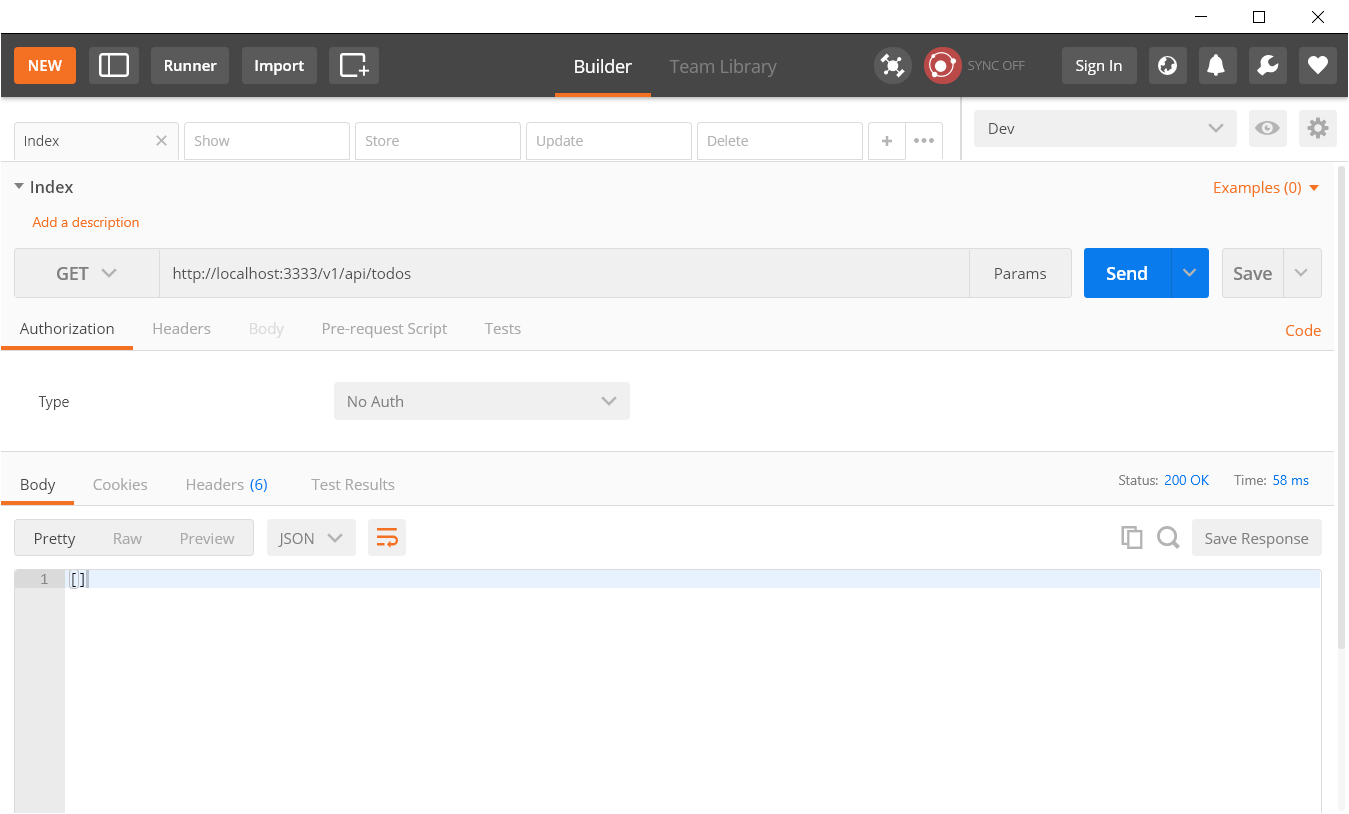Open Postman with the Runner icon
This screenshot has width=1349, height=814.
tap(189, 65)
